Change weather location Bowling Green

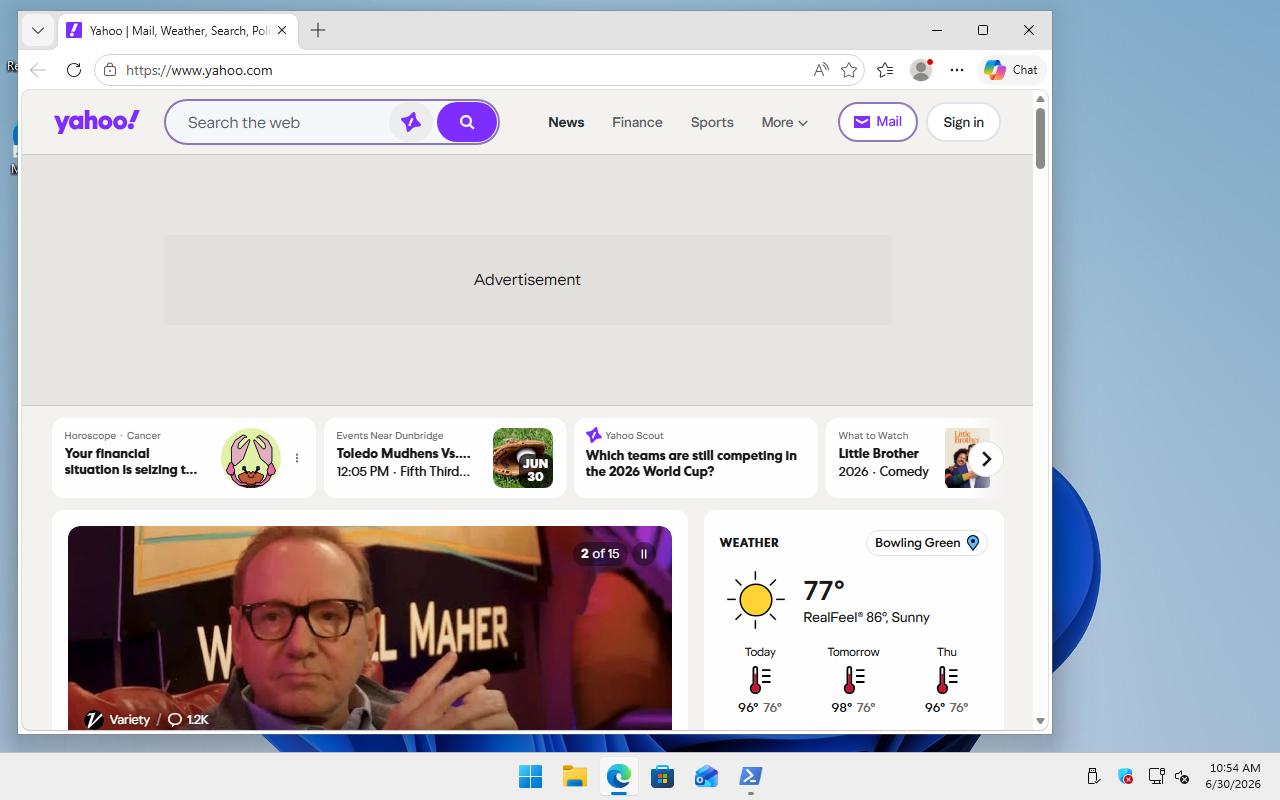[x=927, y=543]
